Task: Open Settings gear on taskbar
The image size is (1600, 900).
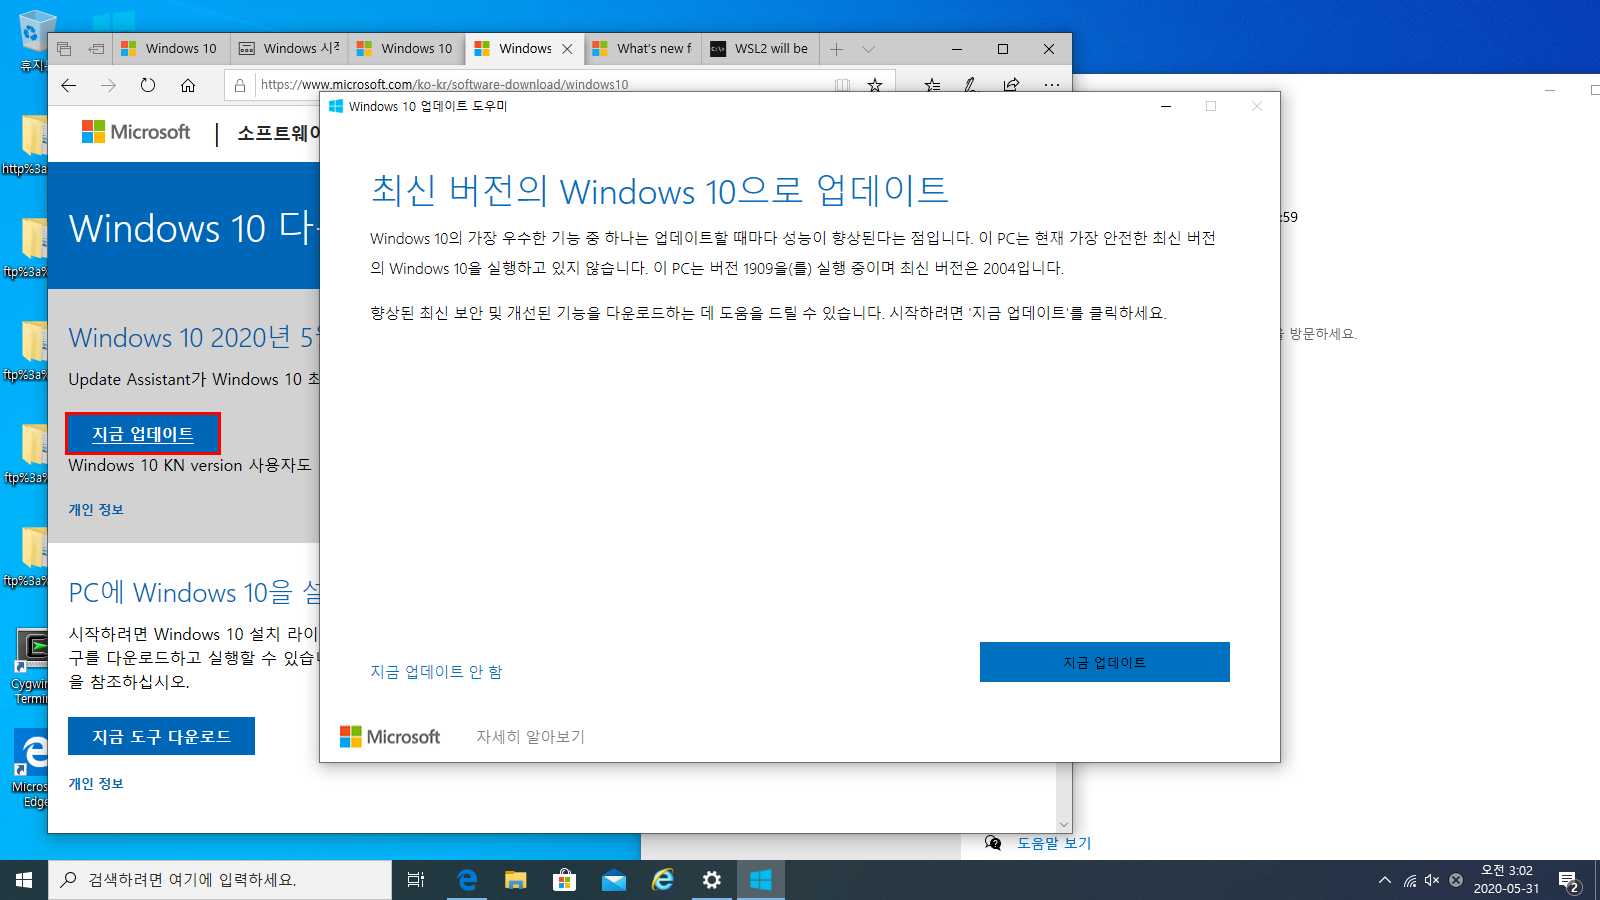Action: [711, 880]
